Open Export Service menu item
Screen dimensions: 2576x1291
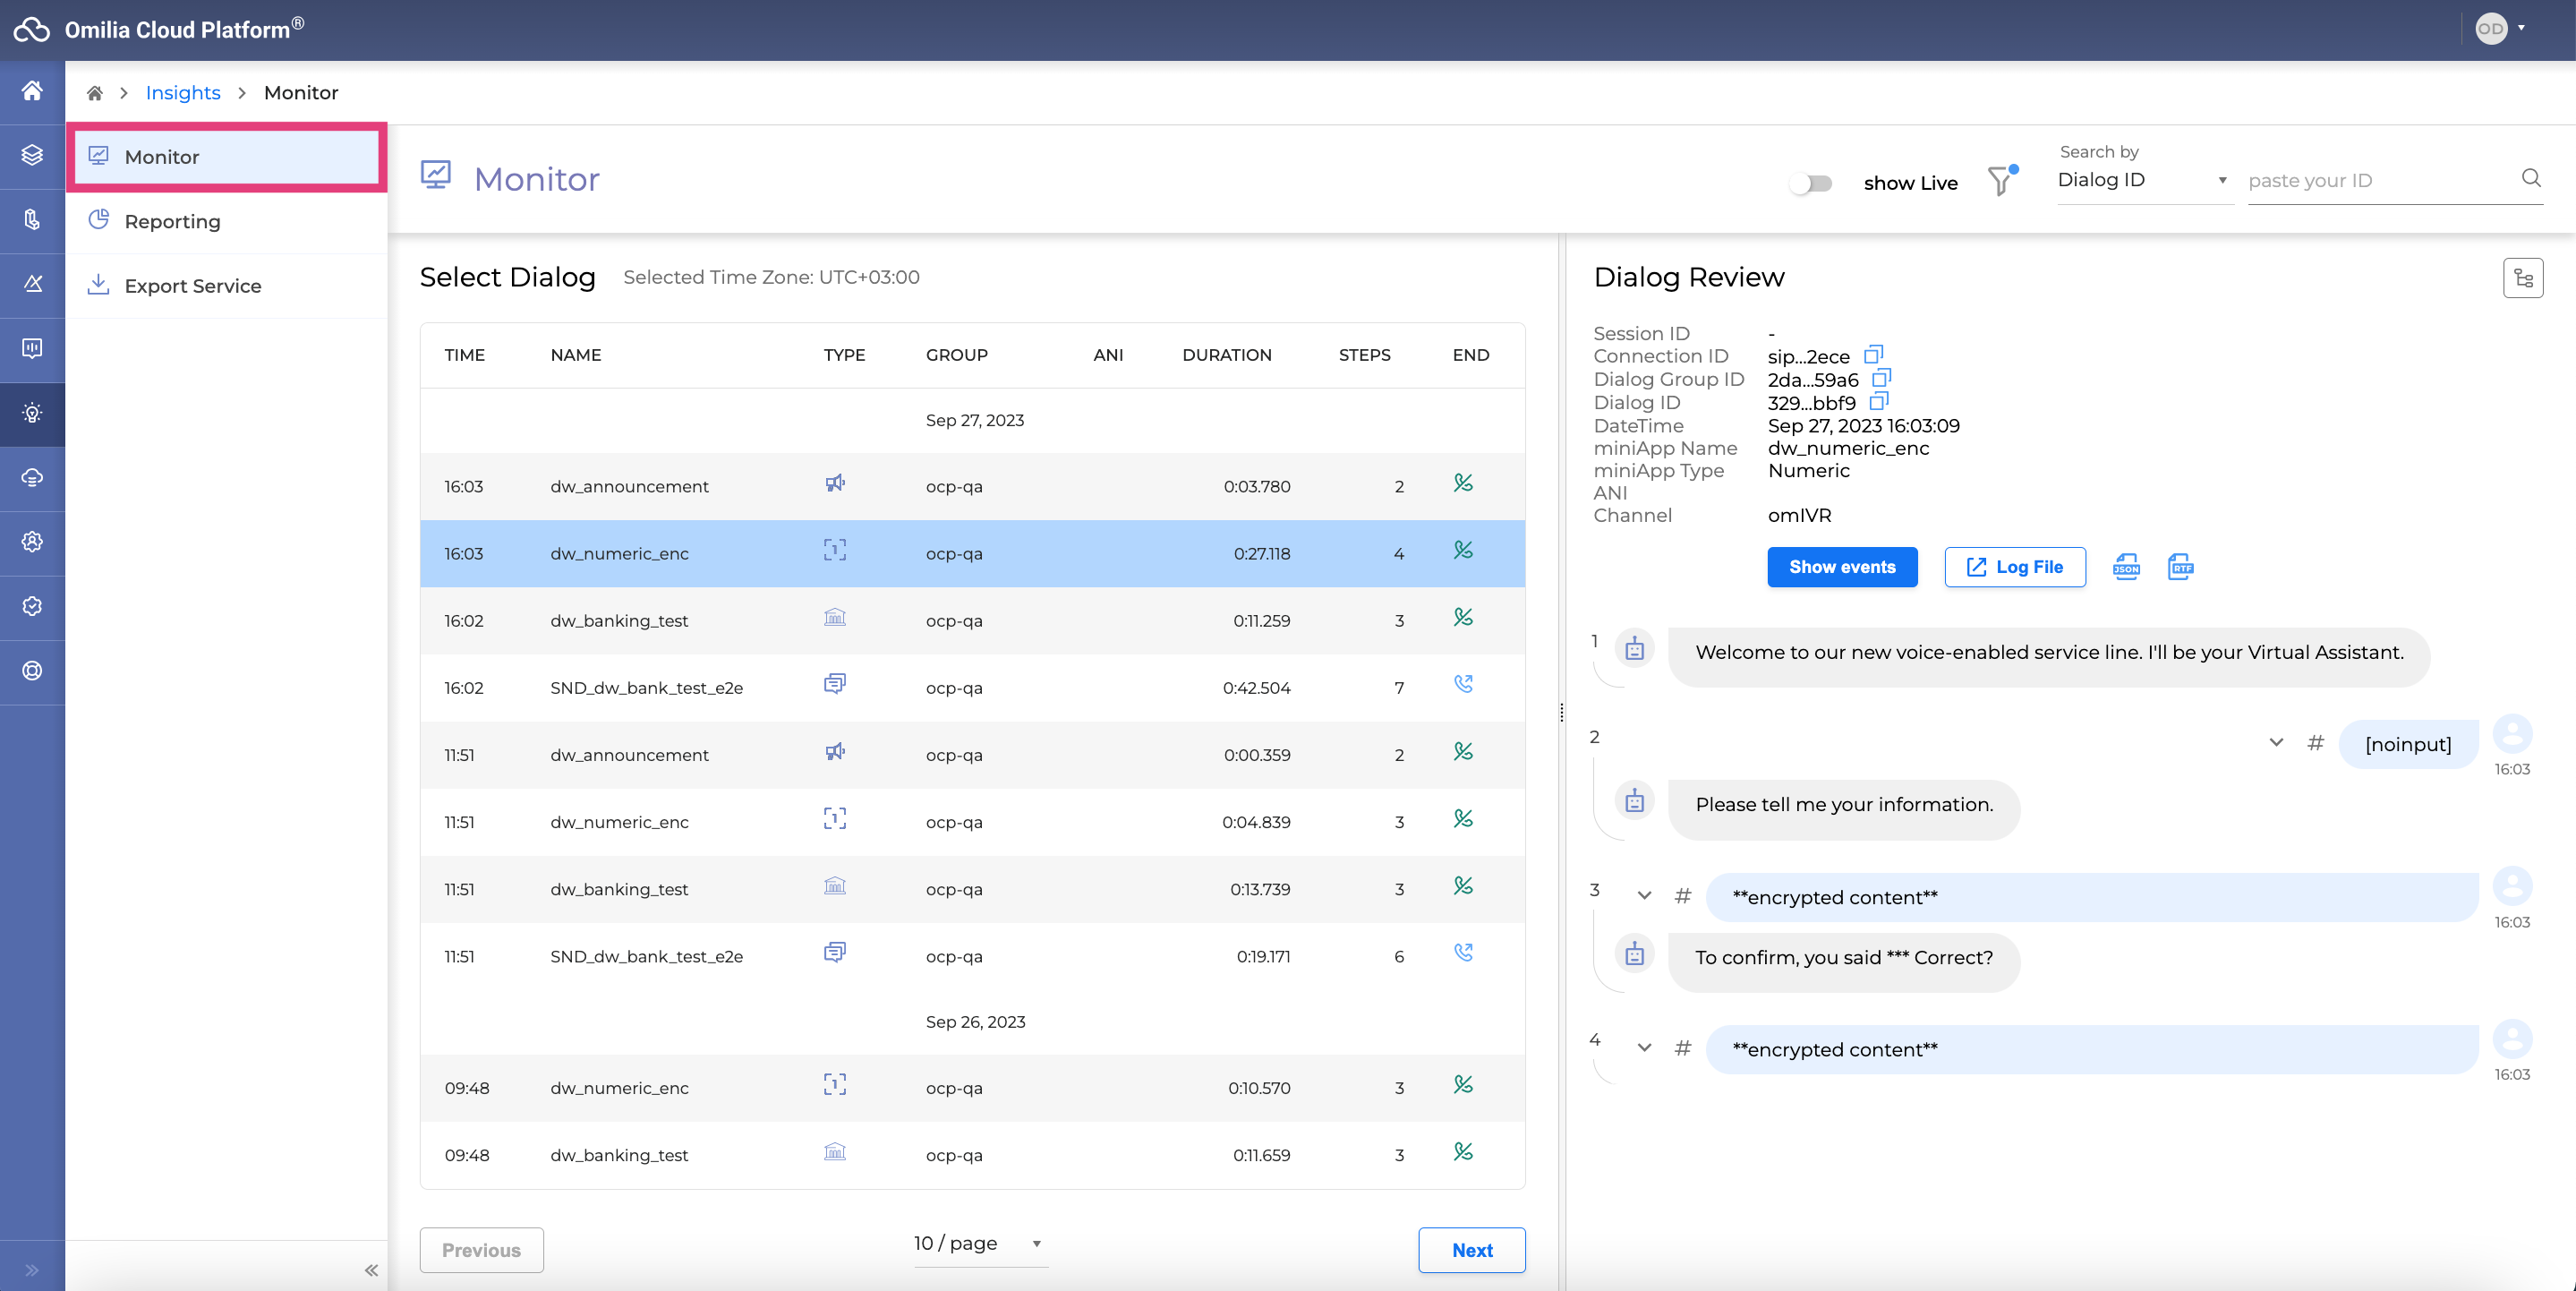[x=192, y=286]
